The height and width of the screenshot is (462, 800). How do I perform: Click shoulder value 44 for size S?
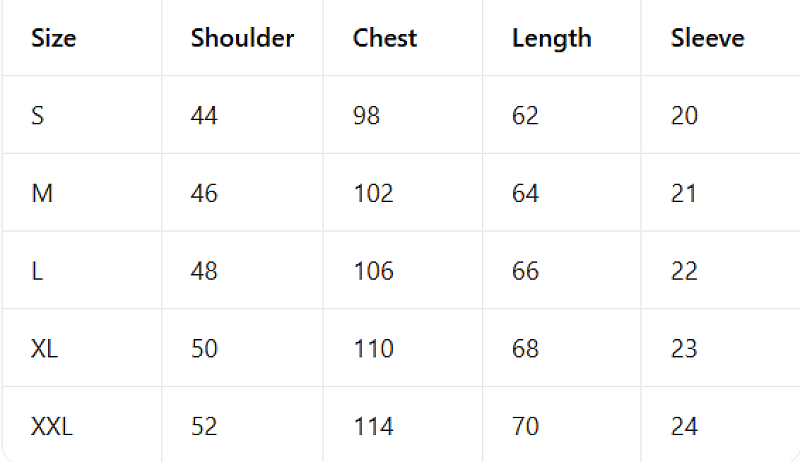click(x=204, y=116)
